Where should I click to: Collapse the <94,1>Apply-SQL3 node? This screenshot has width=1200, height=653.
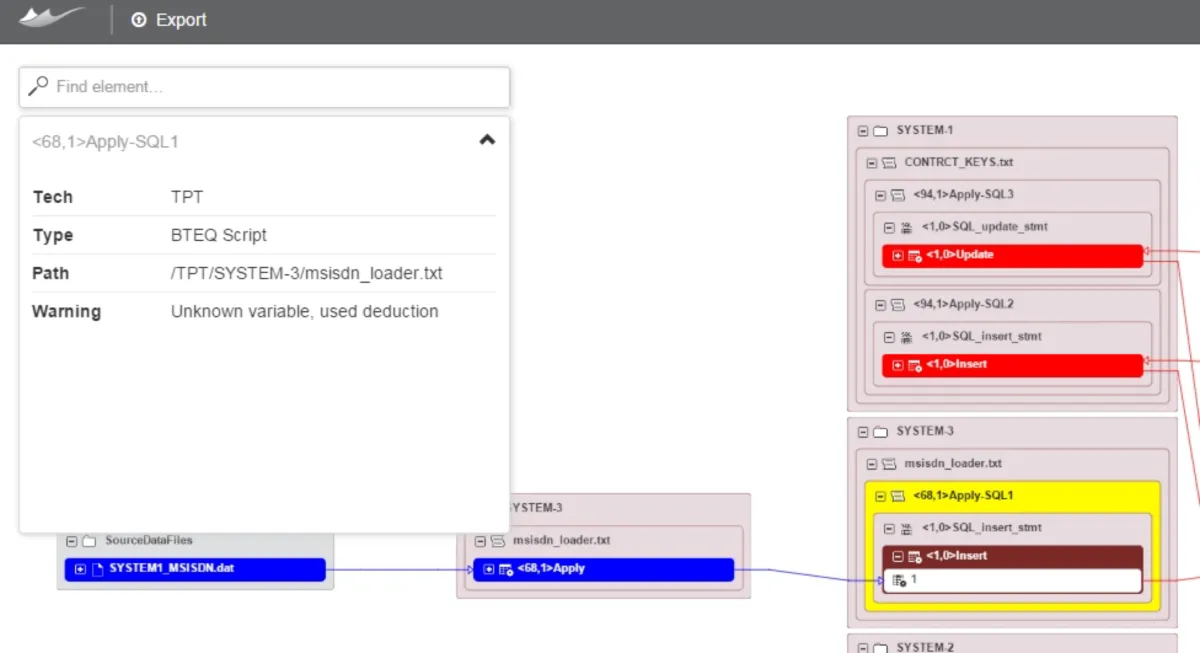pos(880,195)
